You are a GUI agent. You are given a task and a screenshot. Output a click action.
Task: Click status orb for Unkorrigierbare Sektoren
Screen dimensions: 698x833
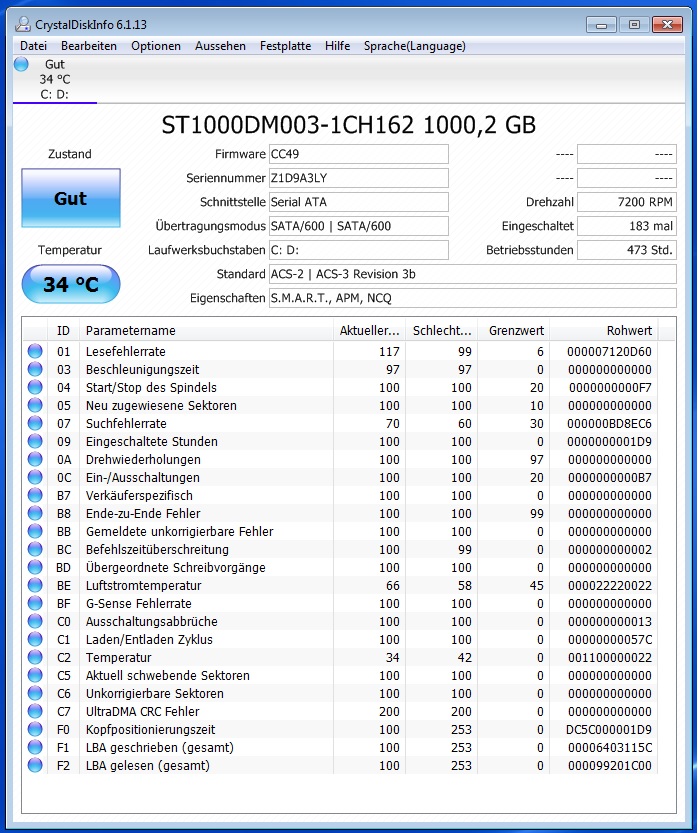(35, 694)
